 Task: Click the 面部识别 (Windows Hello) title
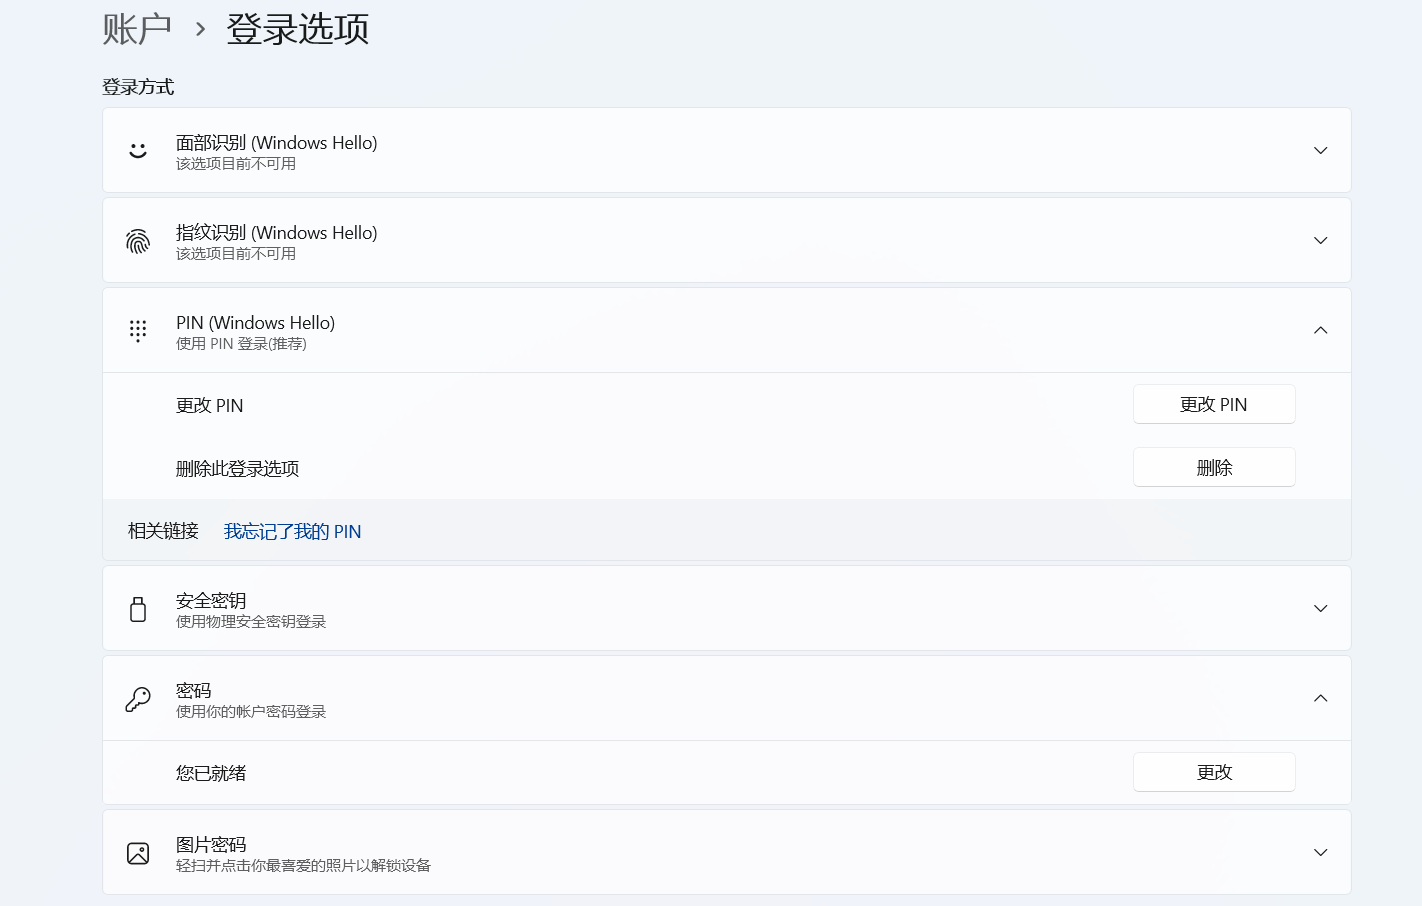coord(276,143)
